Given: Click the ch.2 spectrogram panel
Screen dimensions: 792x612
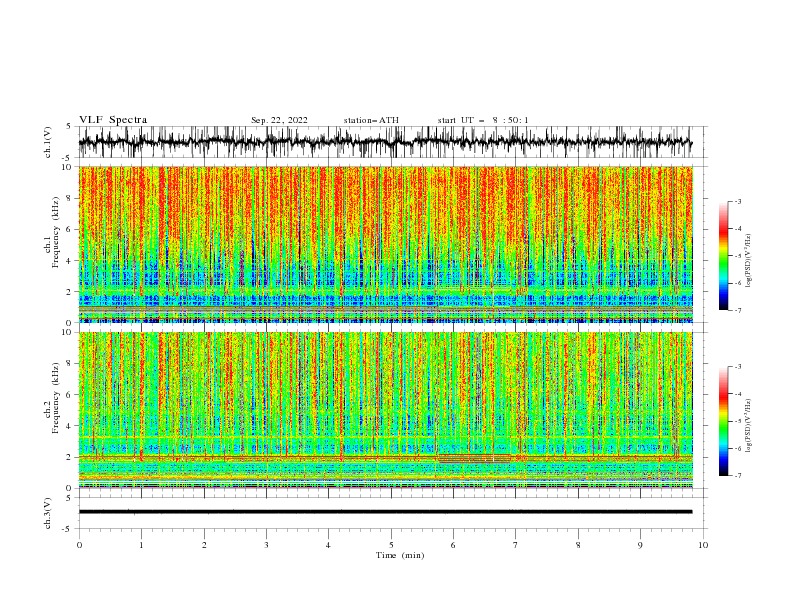Looking at the screenshot, I should (x=386, y=410).
